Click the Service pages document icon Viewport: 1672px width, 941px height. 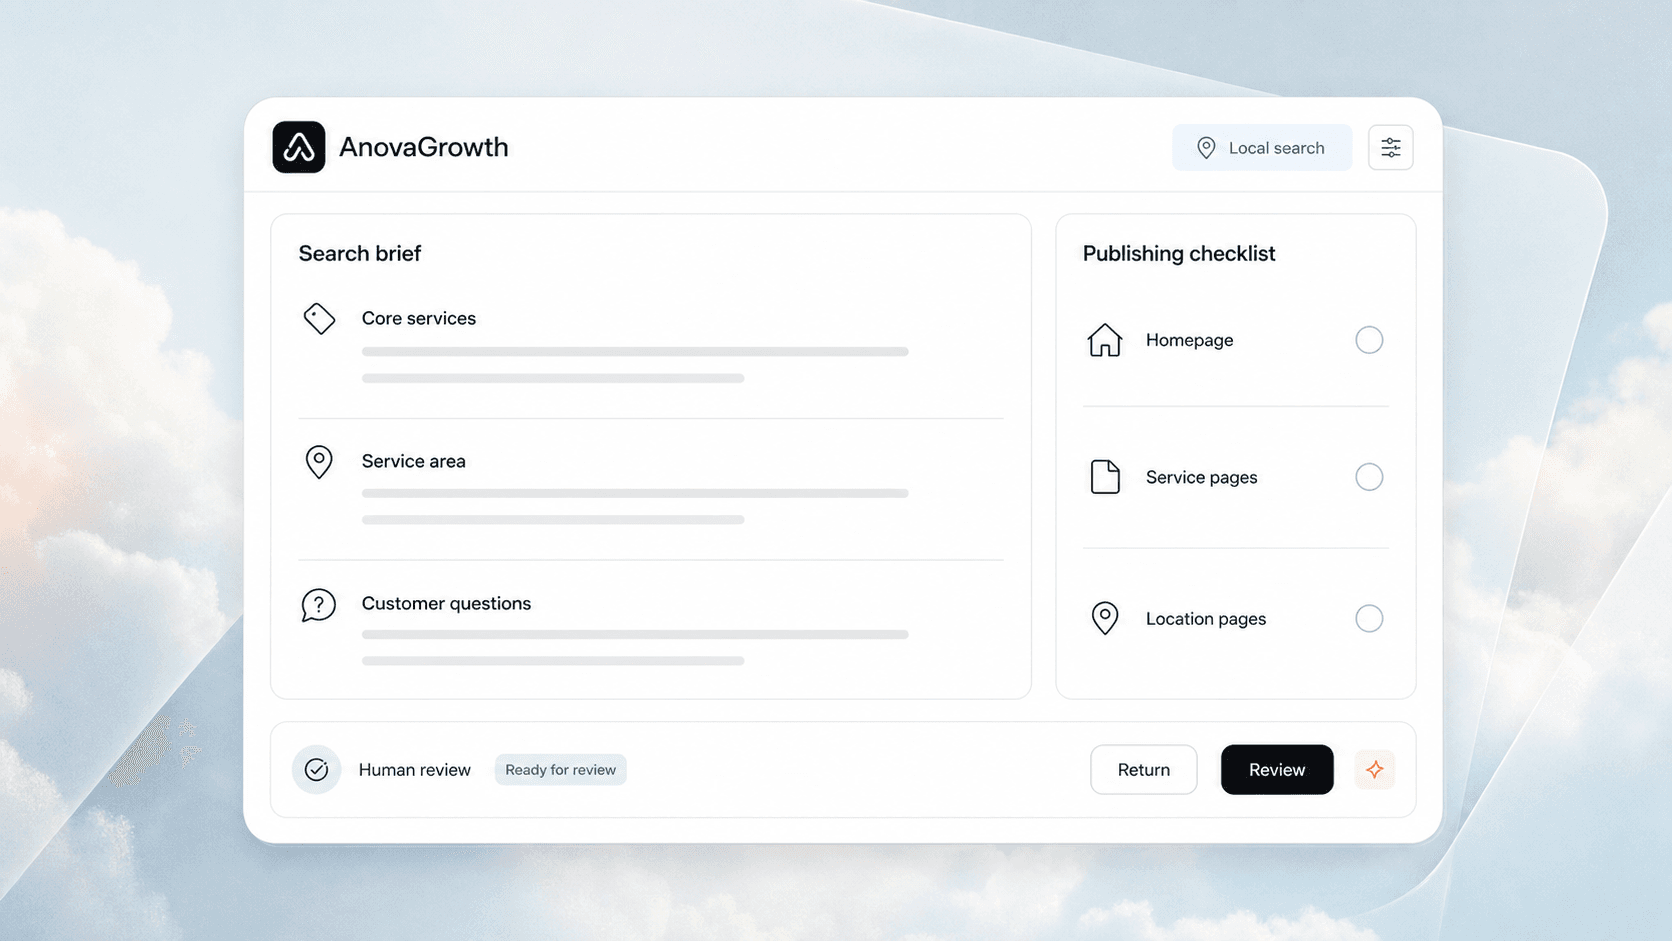point(1105,477)
